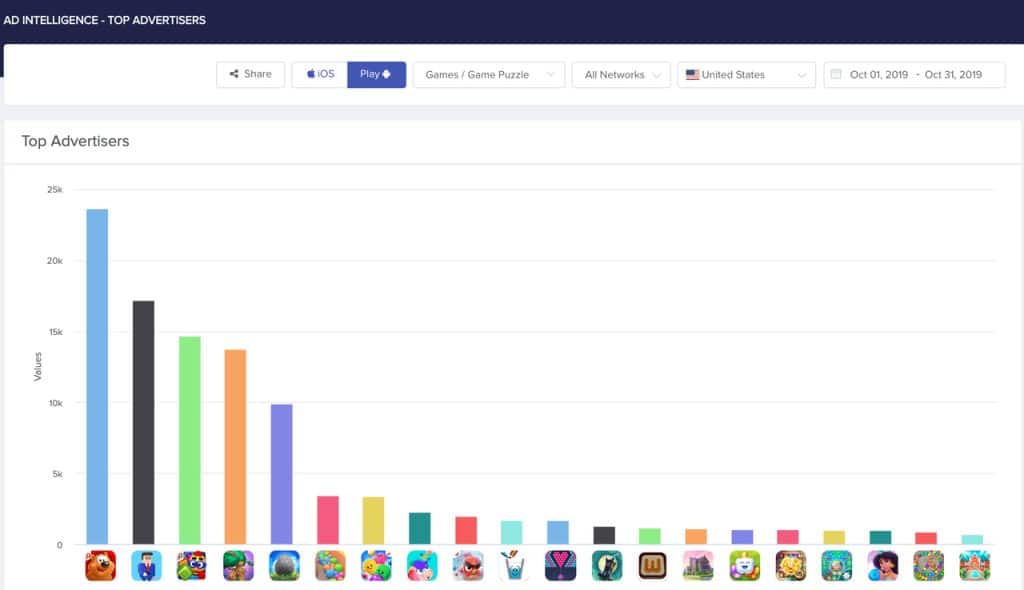1024x590 pixels.
Task: Open the man in blue suit app icon
Action: [x=146, y=566]
